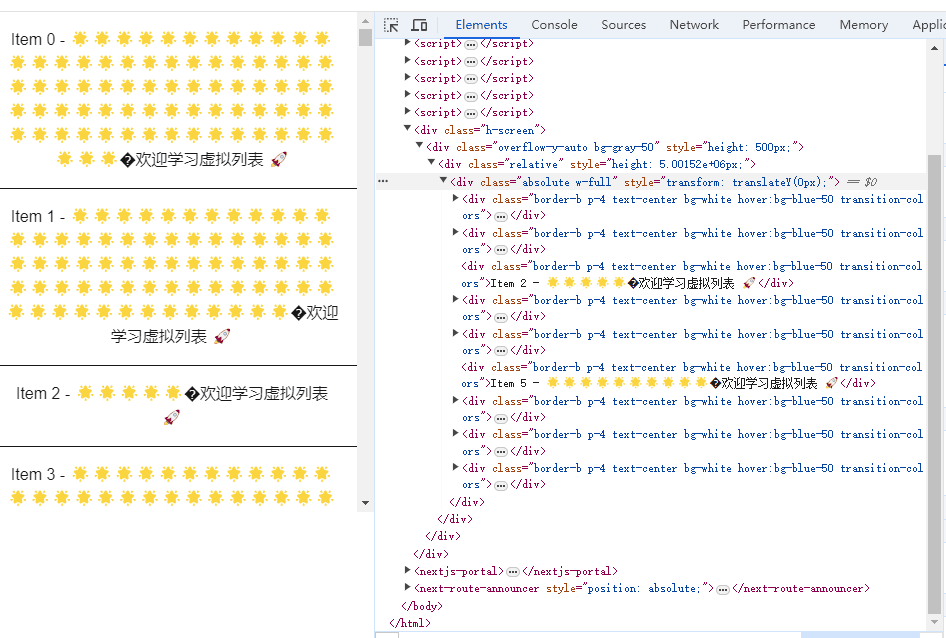This screenshot has width=946, height=638.
Task: Open the Network panel tab
Action: pyautogui.click(x=693, y=24)
